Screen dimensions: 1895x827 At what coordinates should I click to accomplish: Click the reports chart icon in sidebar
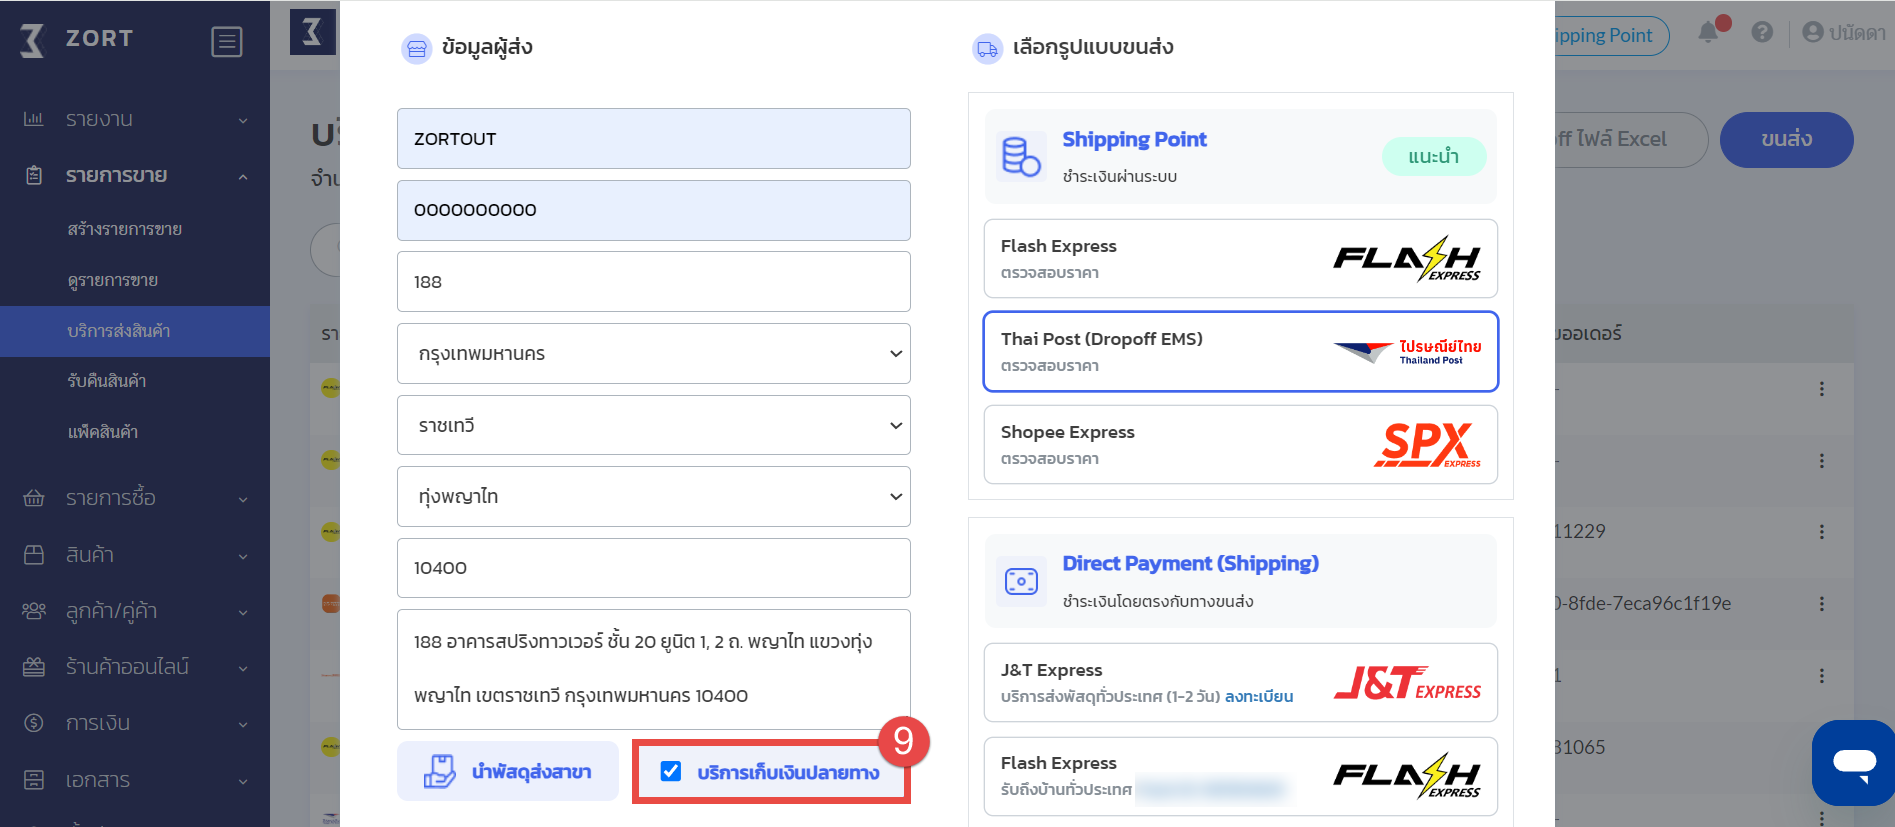pos(33,119)
